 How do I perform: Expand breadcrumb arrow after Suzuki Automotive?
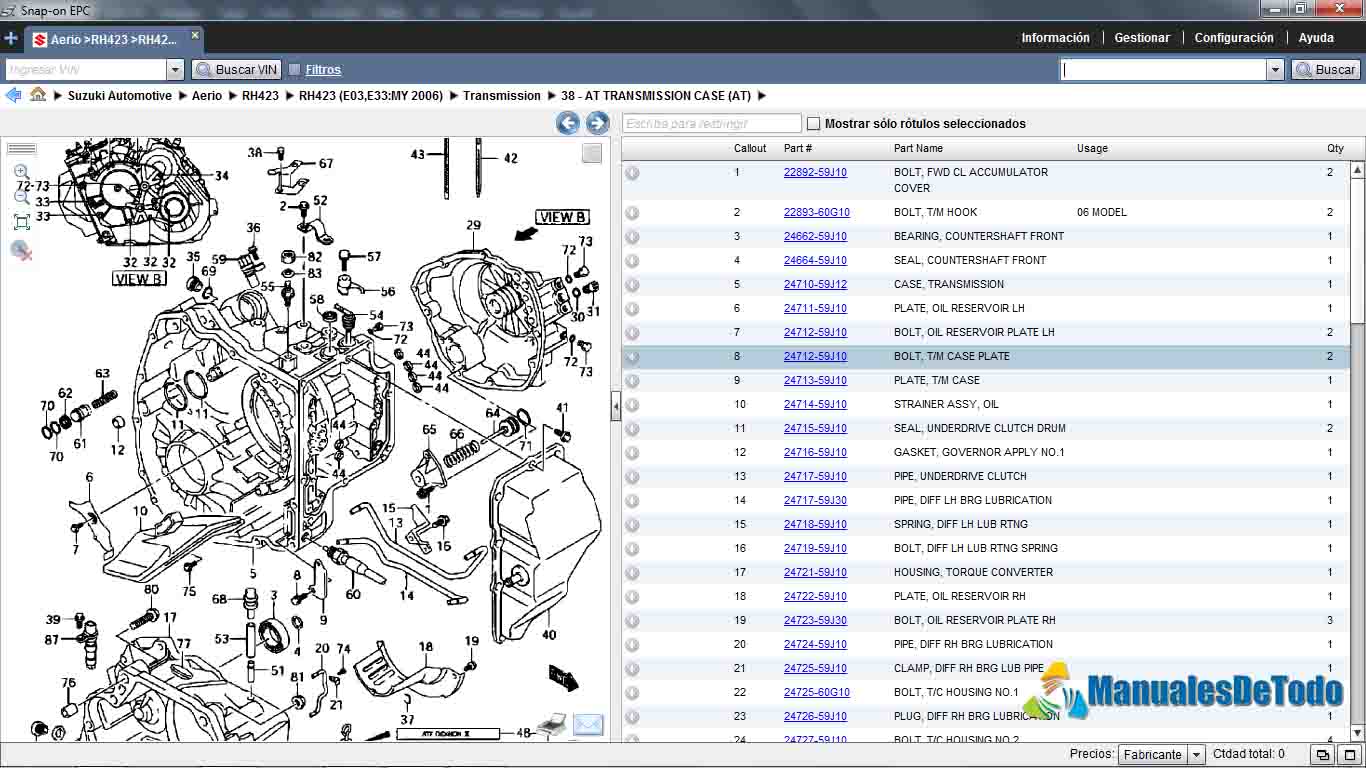(182, 96)
